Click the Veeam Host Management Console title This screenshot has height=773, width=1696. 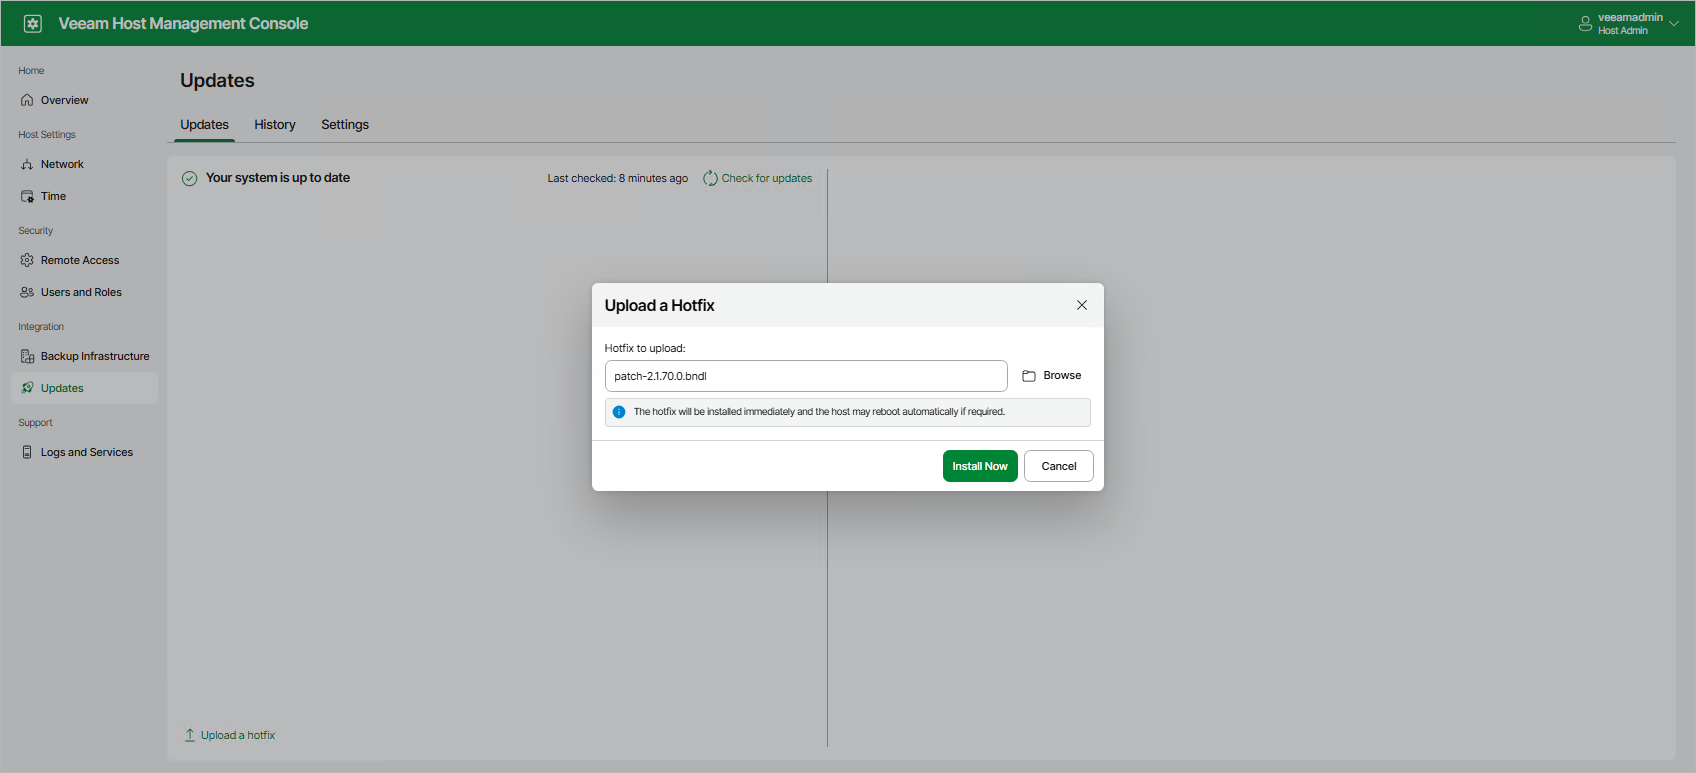[x=183, y=23]
